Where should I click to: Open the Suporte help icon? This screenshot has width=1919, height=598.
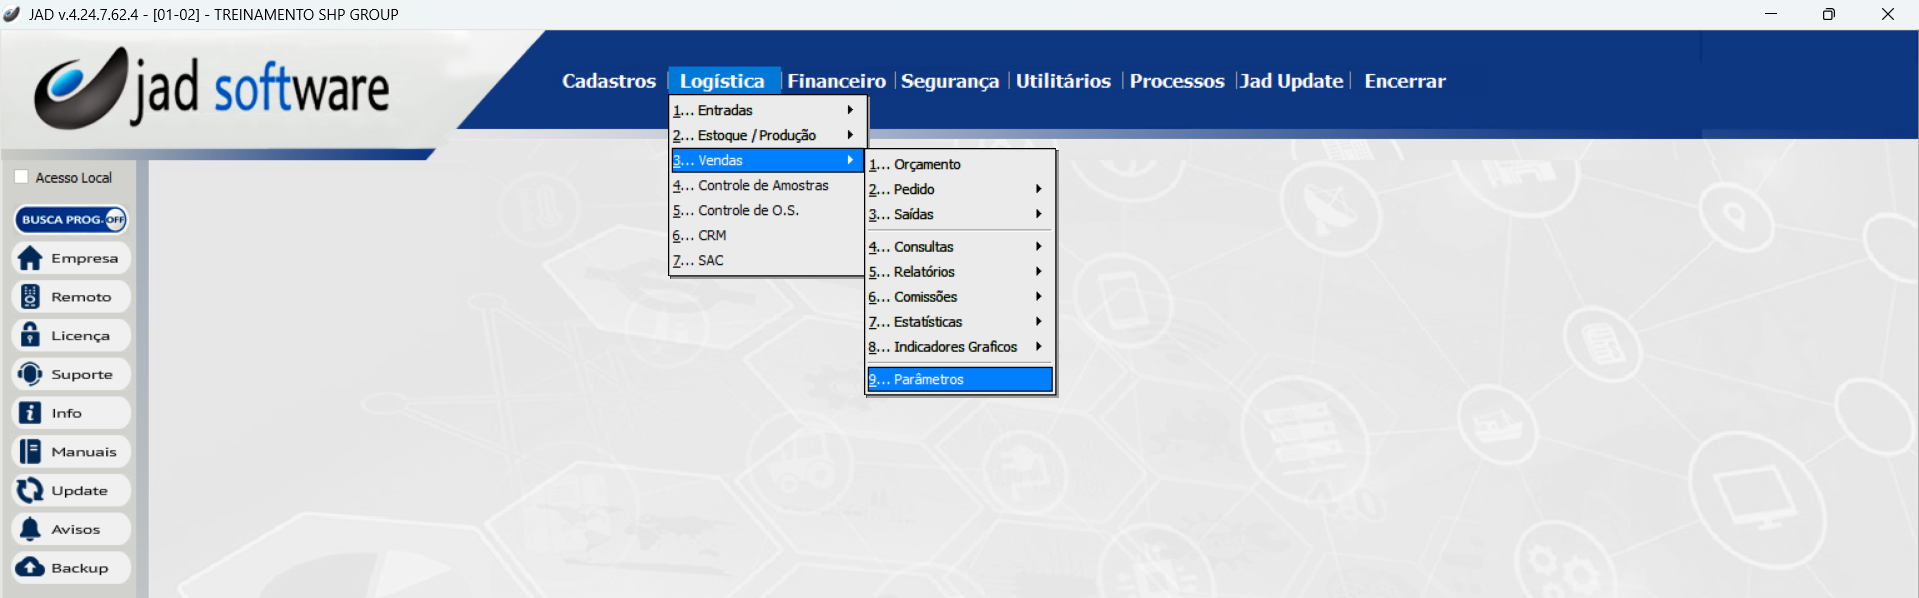point(31,374)
